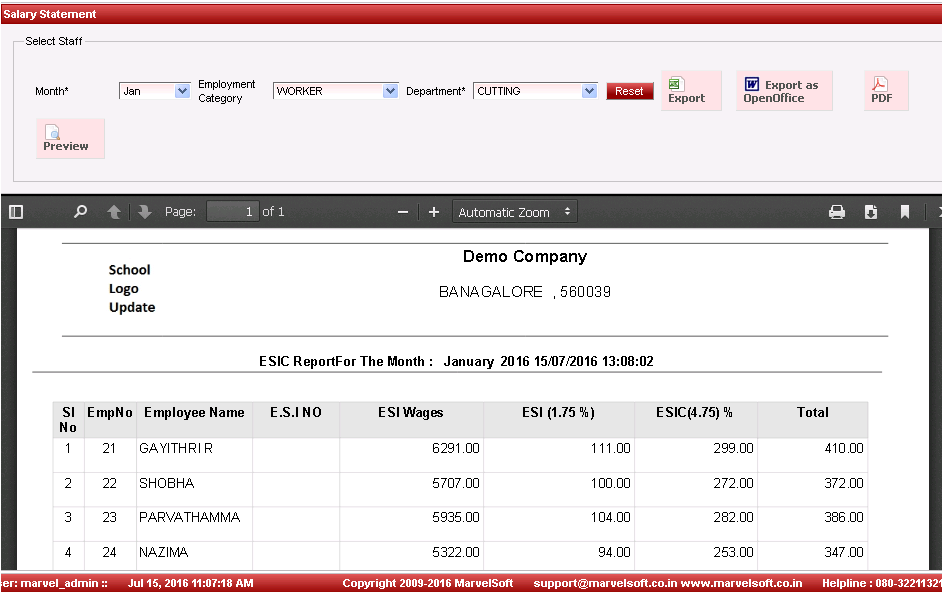This screenshot has height=593, width=943.
Task: Click the zoom in plus icon
Action: (434, 212)
